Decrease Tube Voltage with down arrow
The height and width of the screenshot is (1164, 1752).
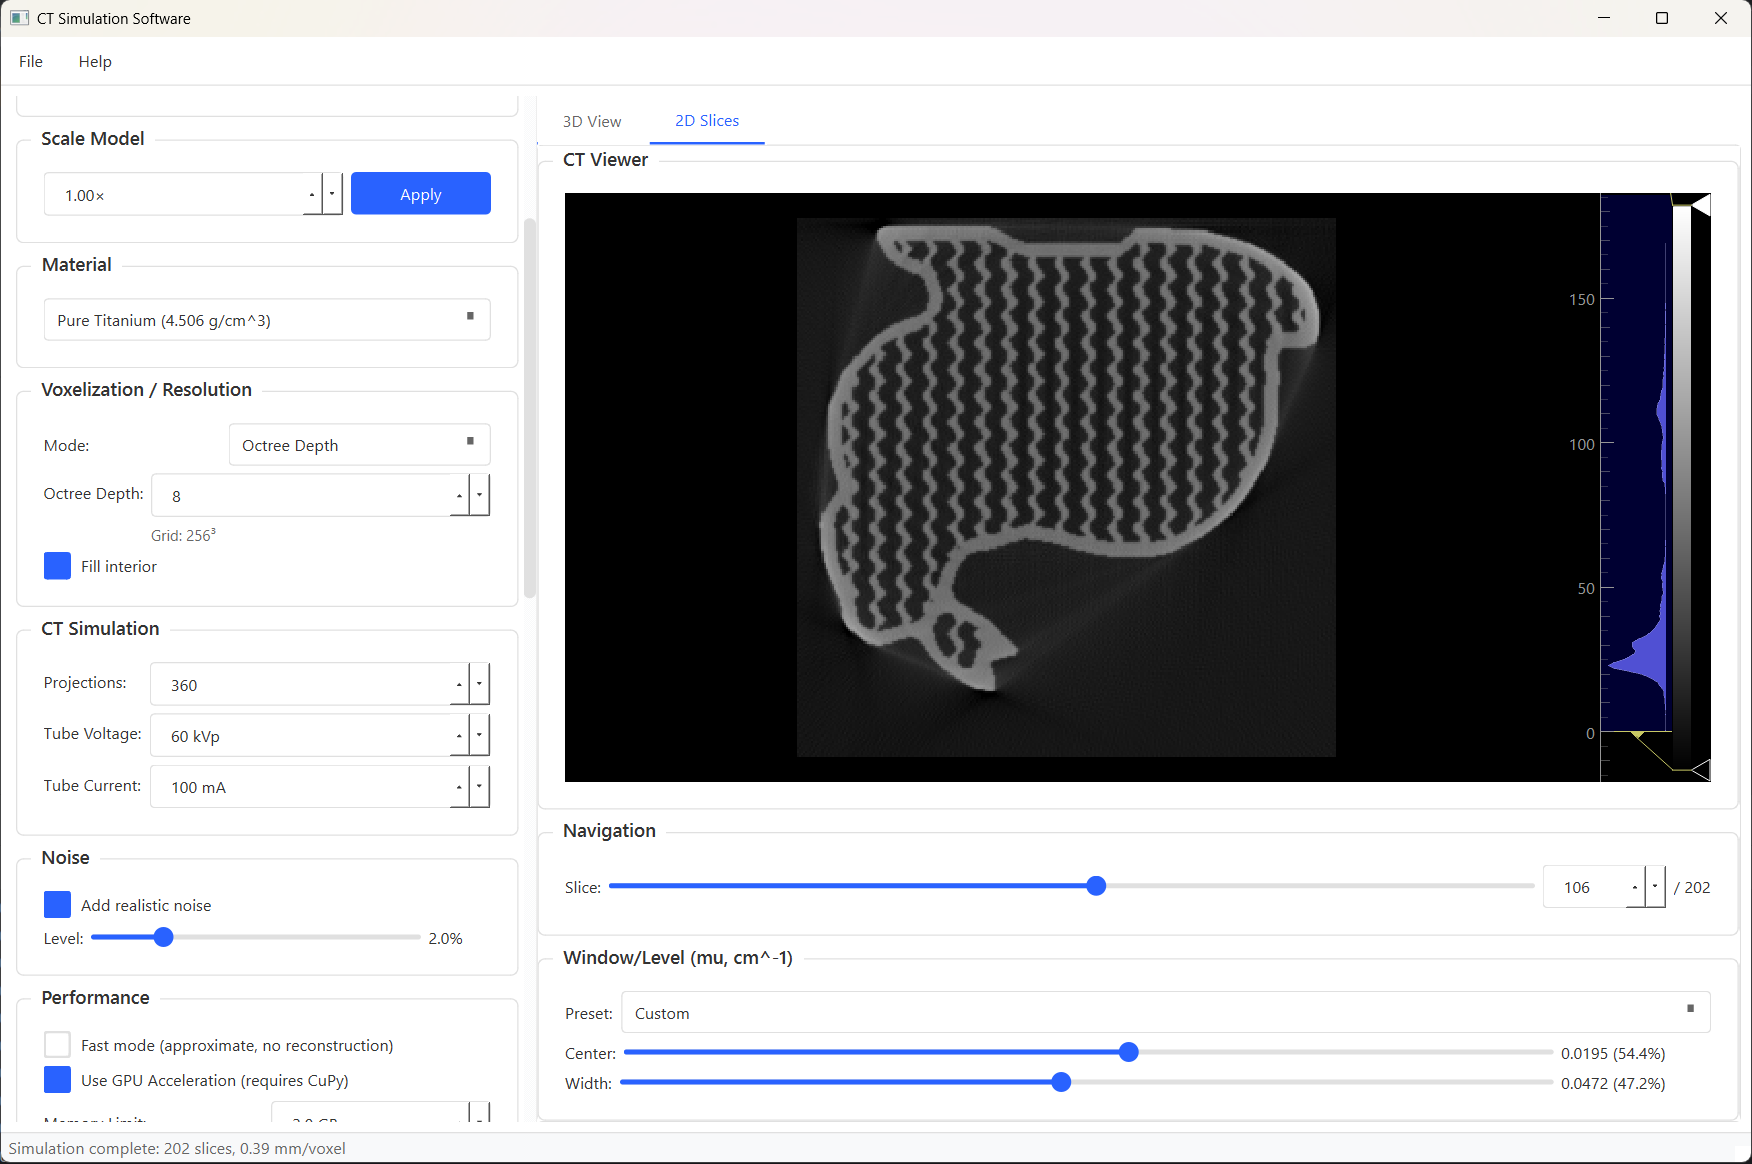coord(479,736)
